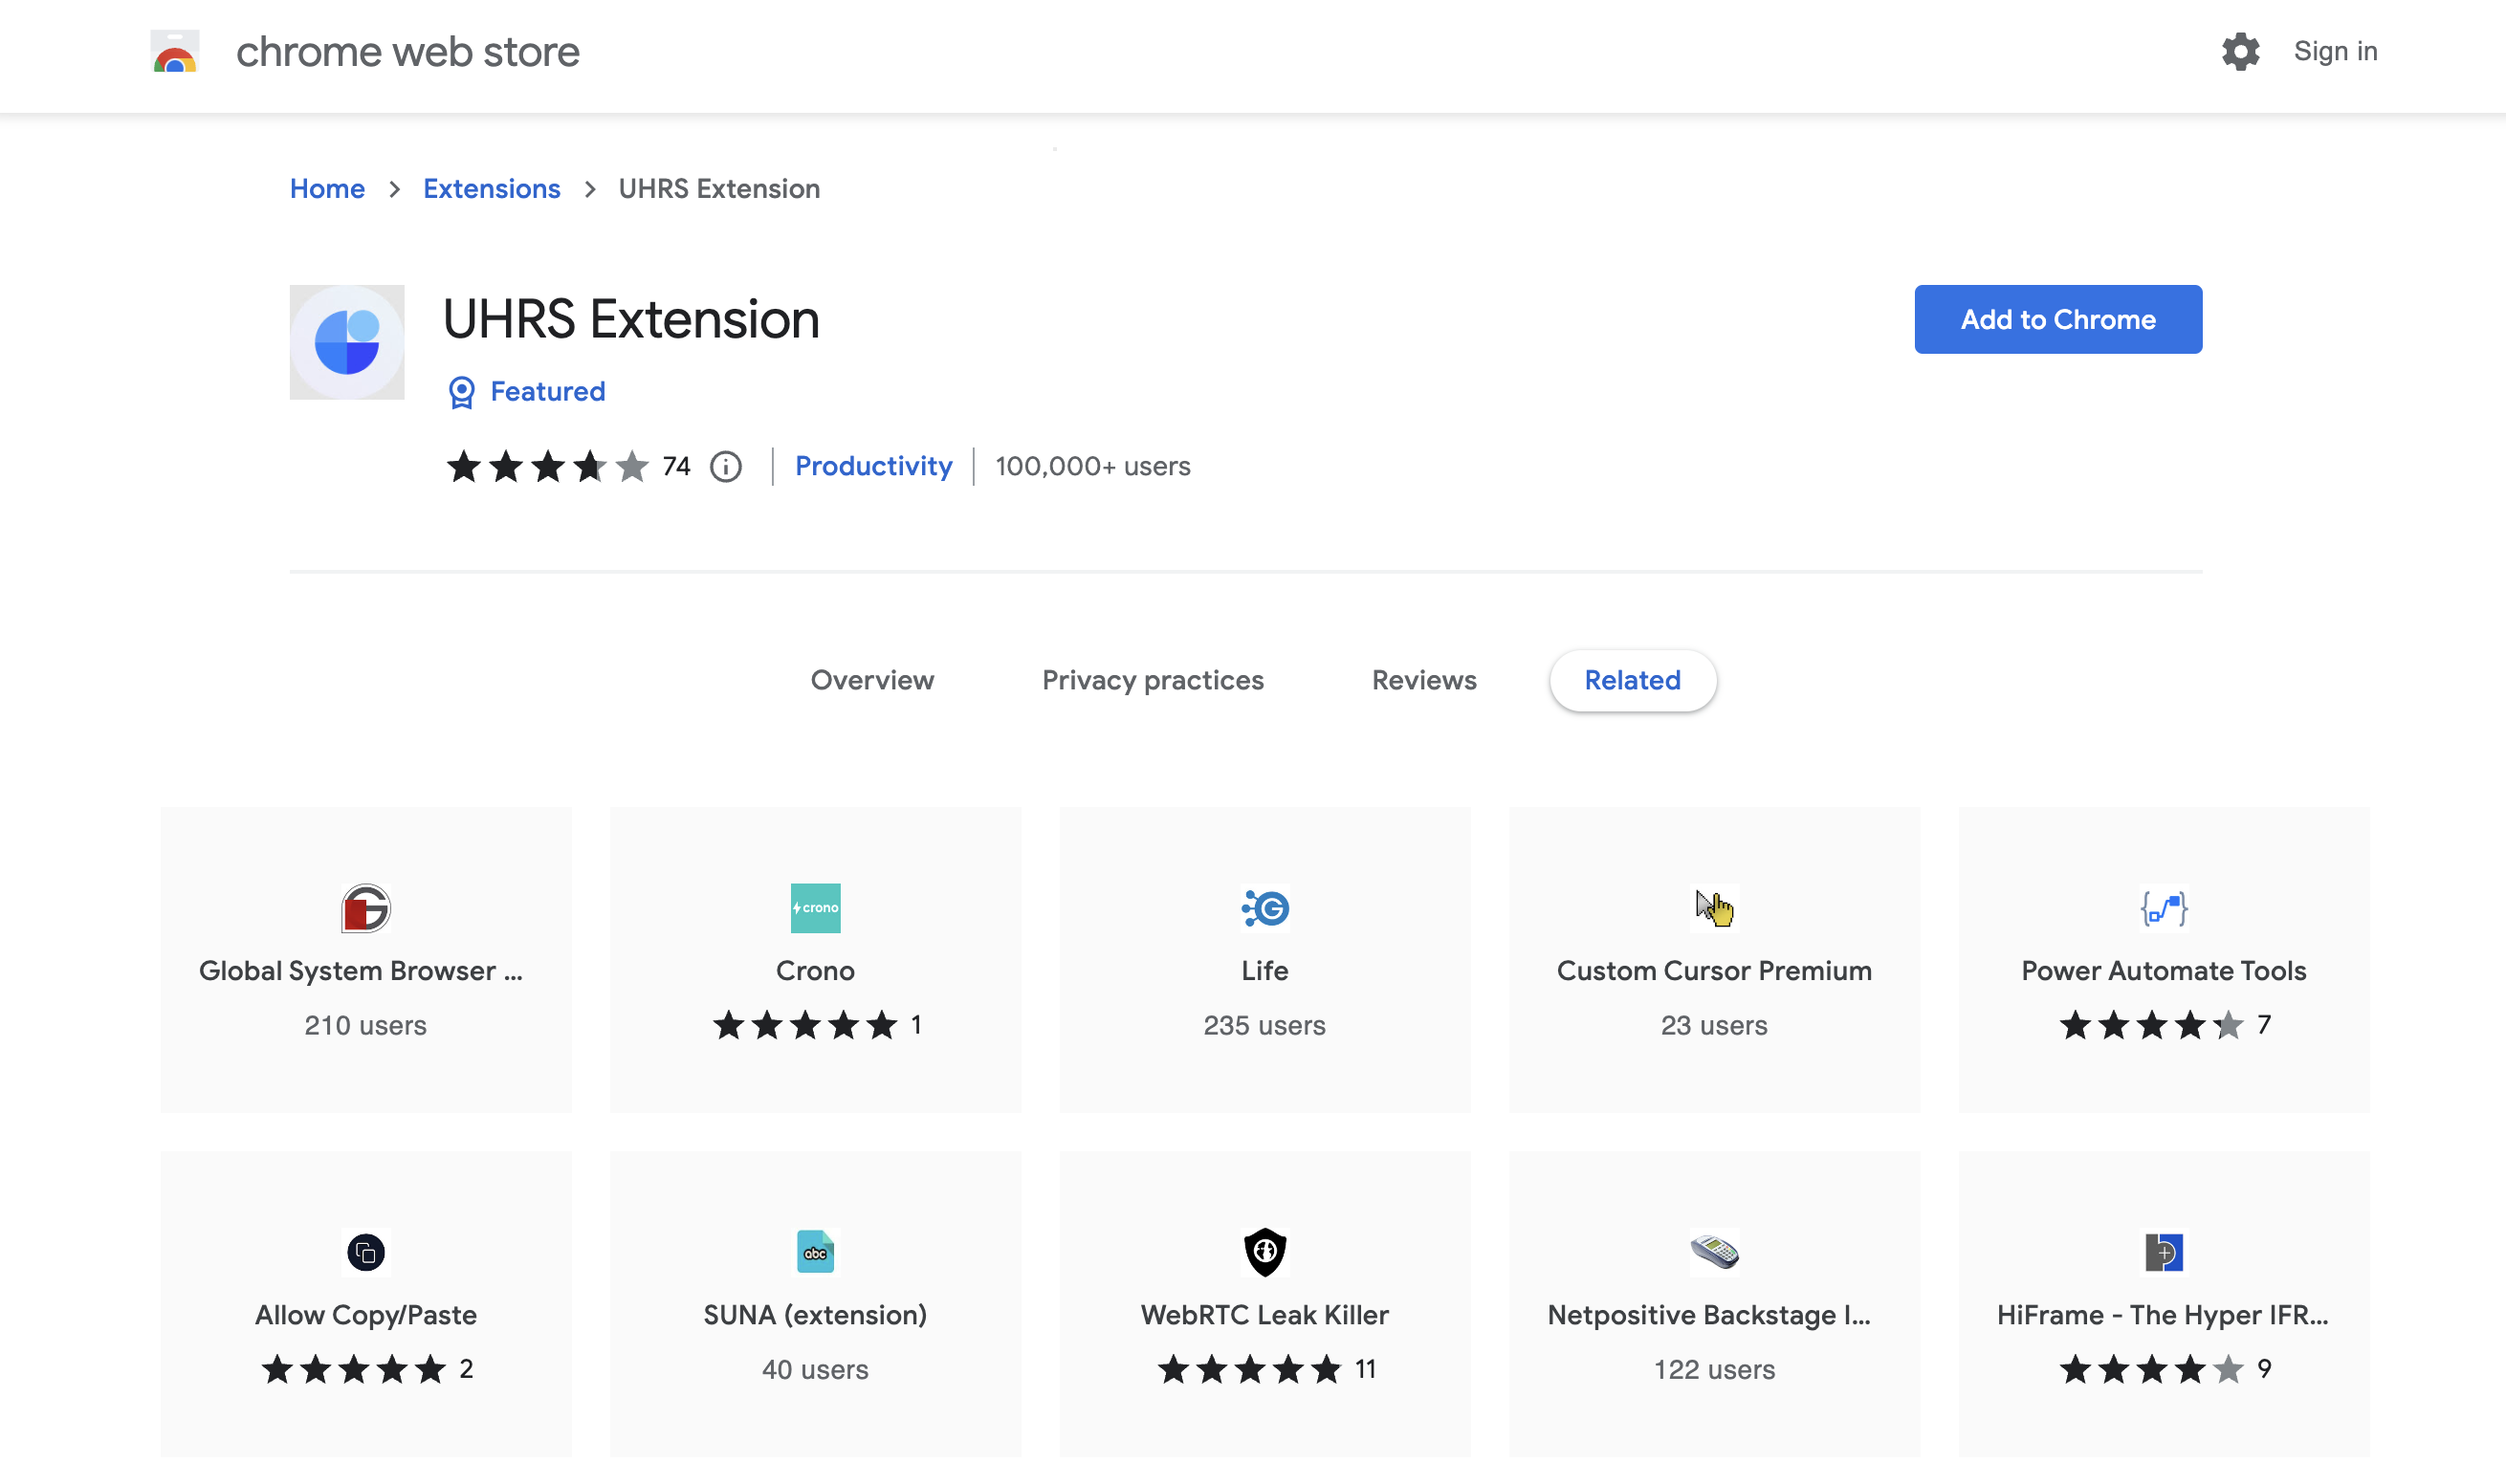2506x1484 pixels.
Task: Click HiFrame's star rating
Action: point(2151,1369)
